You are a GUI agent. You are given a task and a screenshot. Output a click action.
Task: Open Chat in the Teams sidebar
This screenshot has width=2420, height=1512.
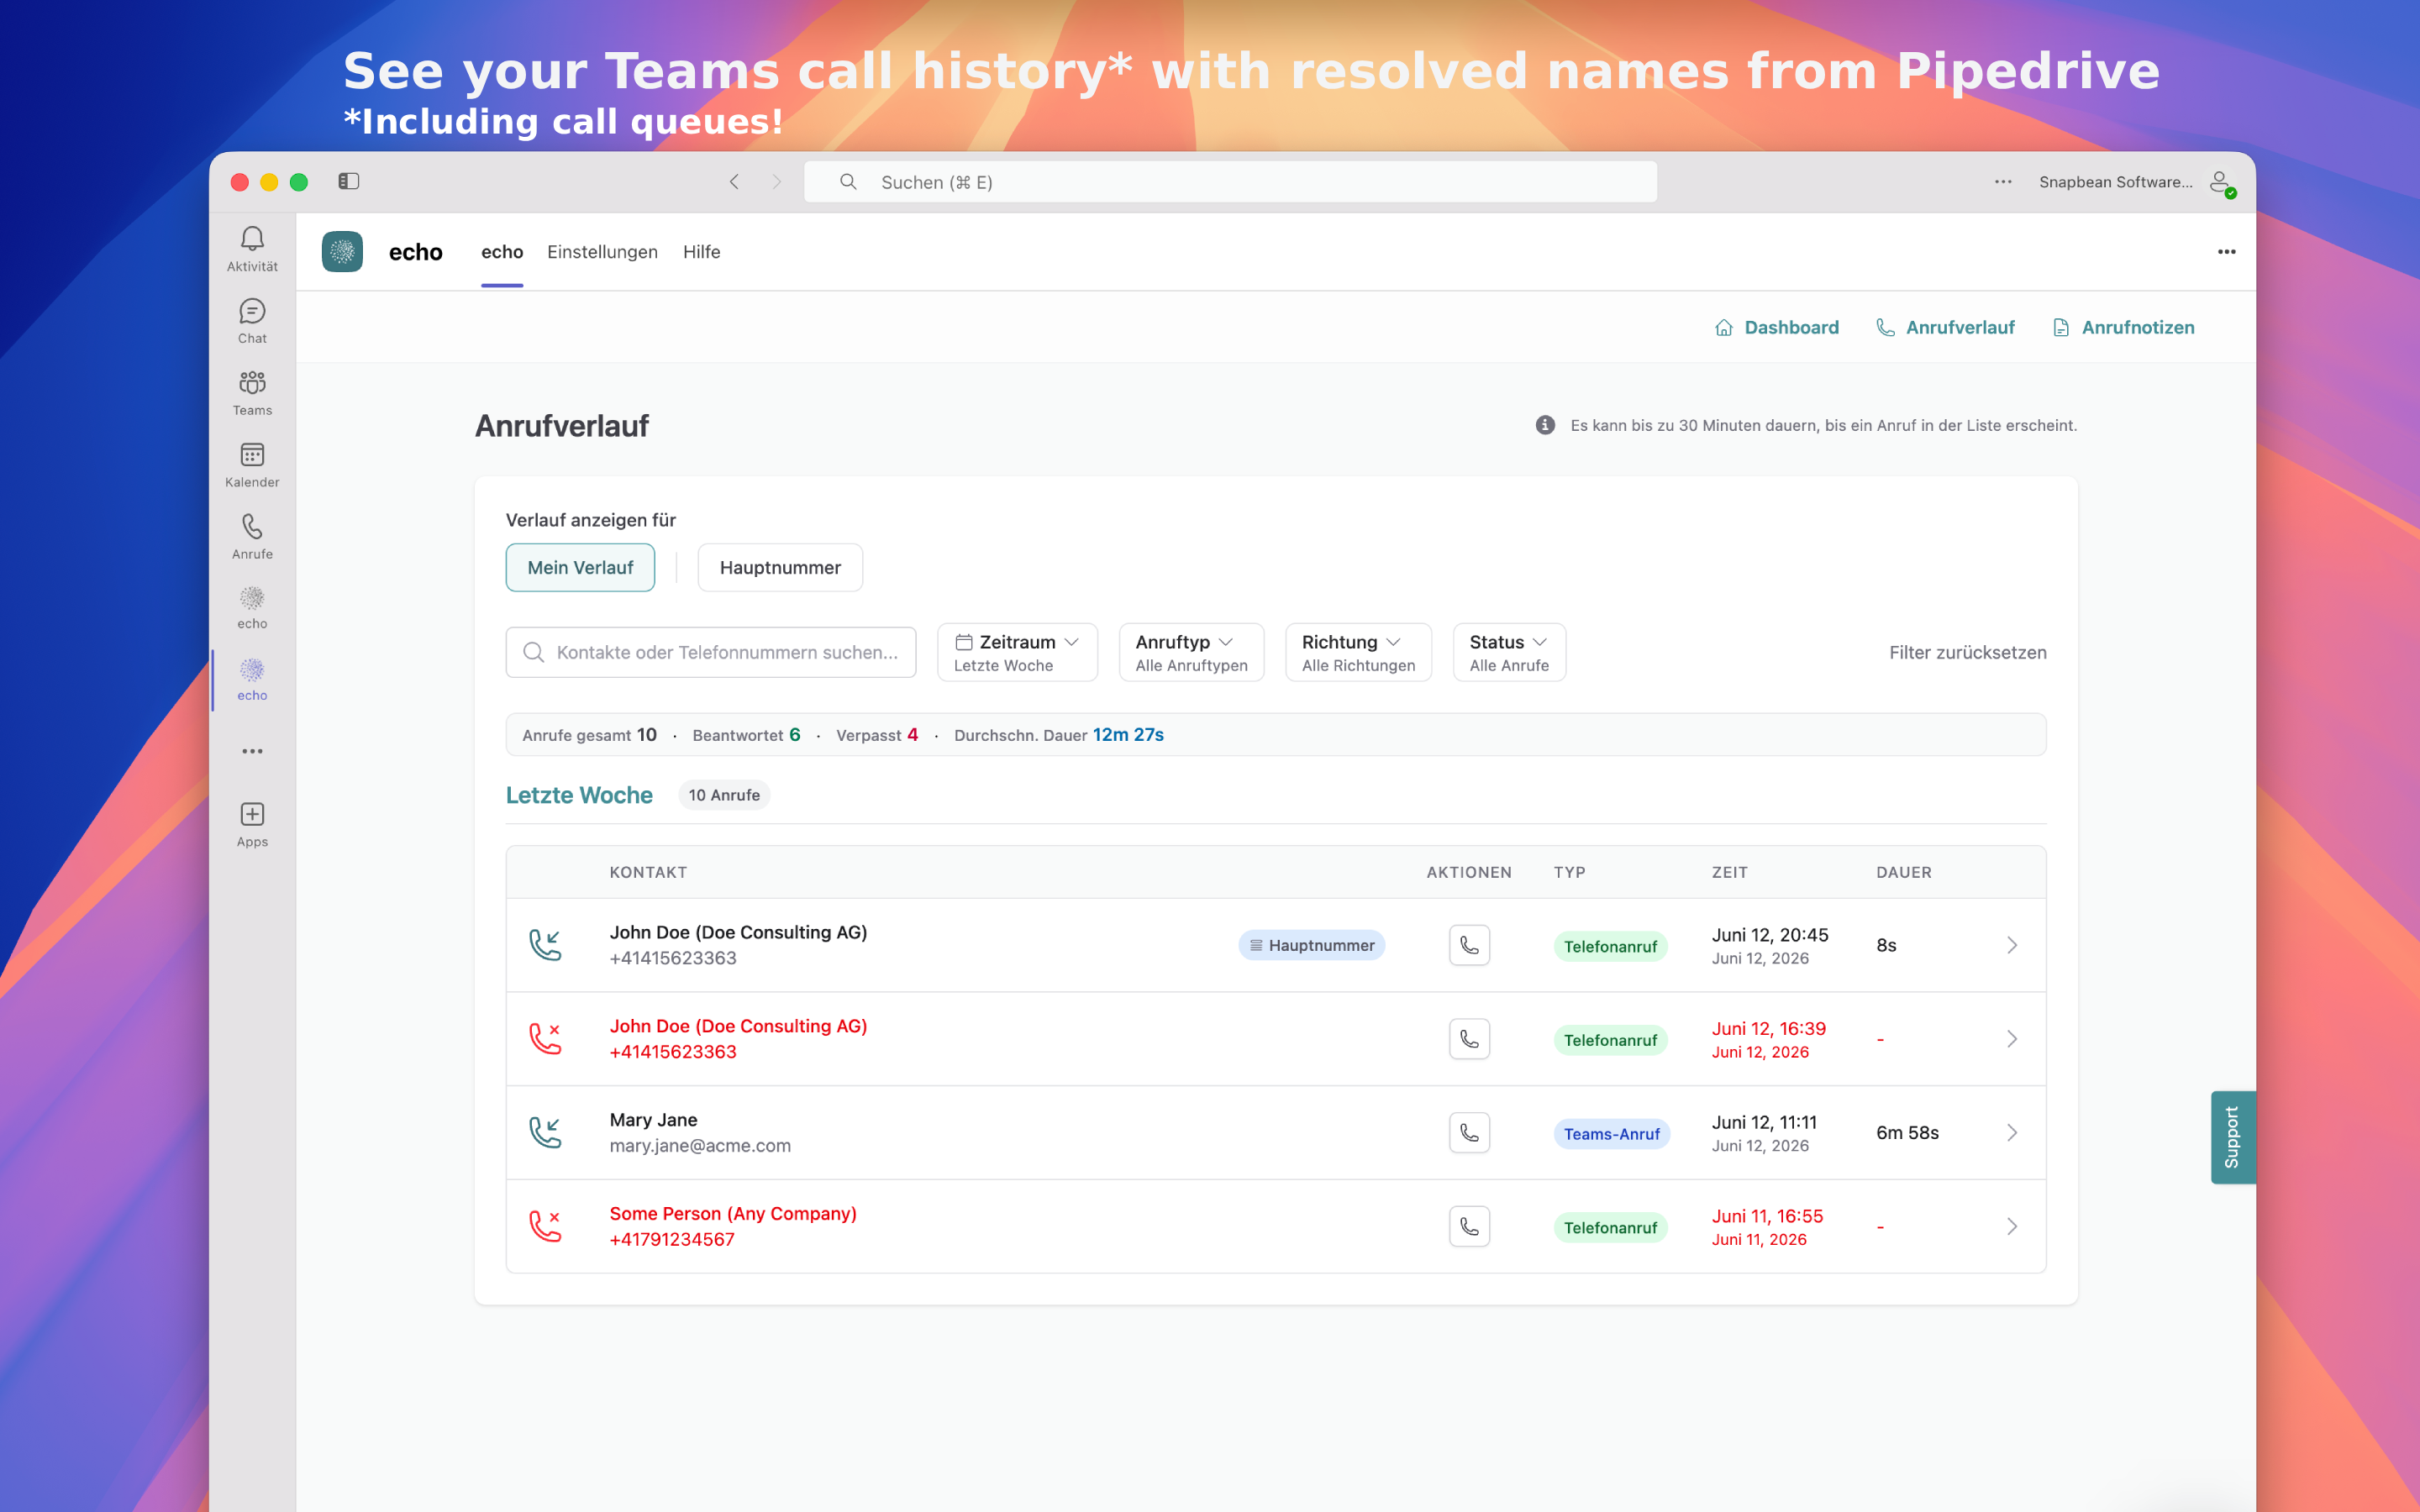coord(252,321)
